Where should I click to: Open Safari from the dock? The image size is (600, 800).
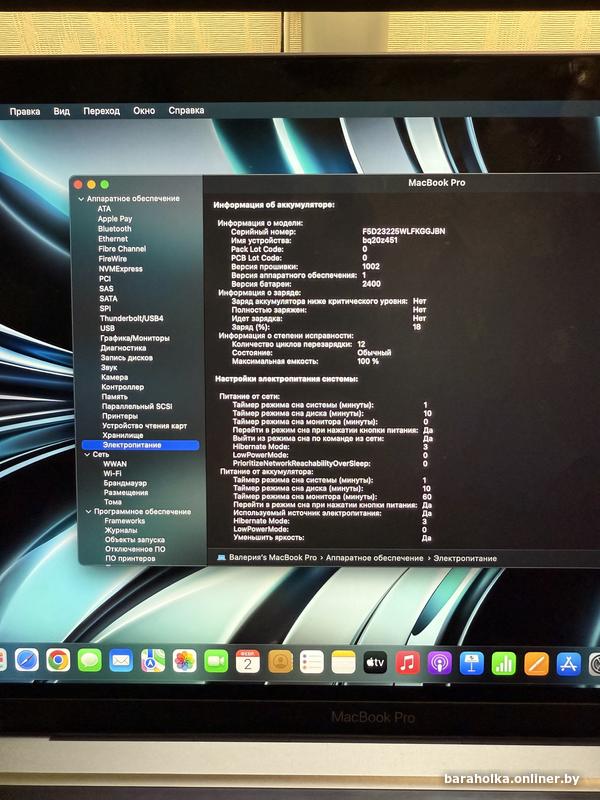[x=27, y=661]
